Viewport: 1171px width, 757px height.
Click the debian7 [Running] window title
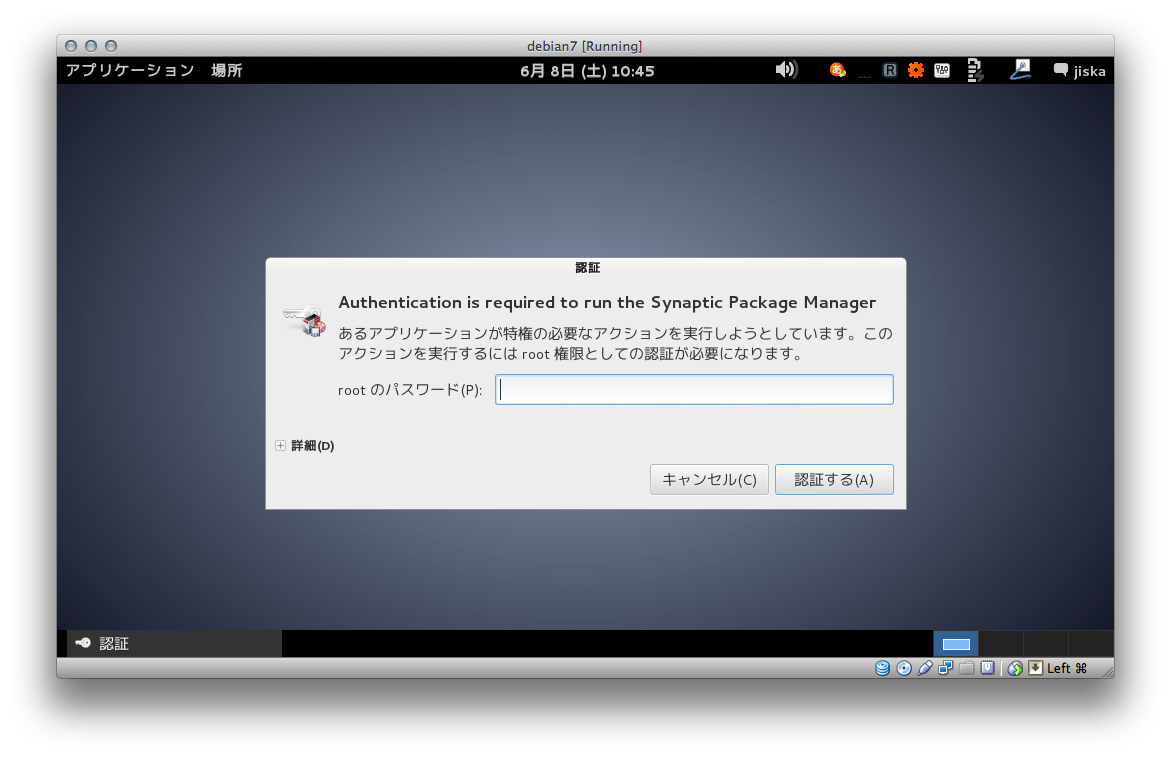(584, 46)
